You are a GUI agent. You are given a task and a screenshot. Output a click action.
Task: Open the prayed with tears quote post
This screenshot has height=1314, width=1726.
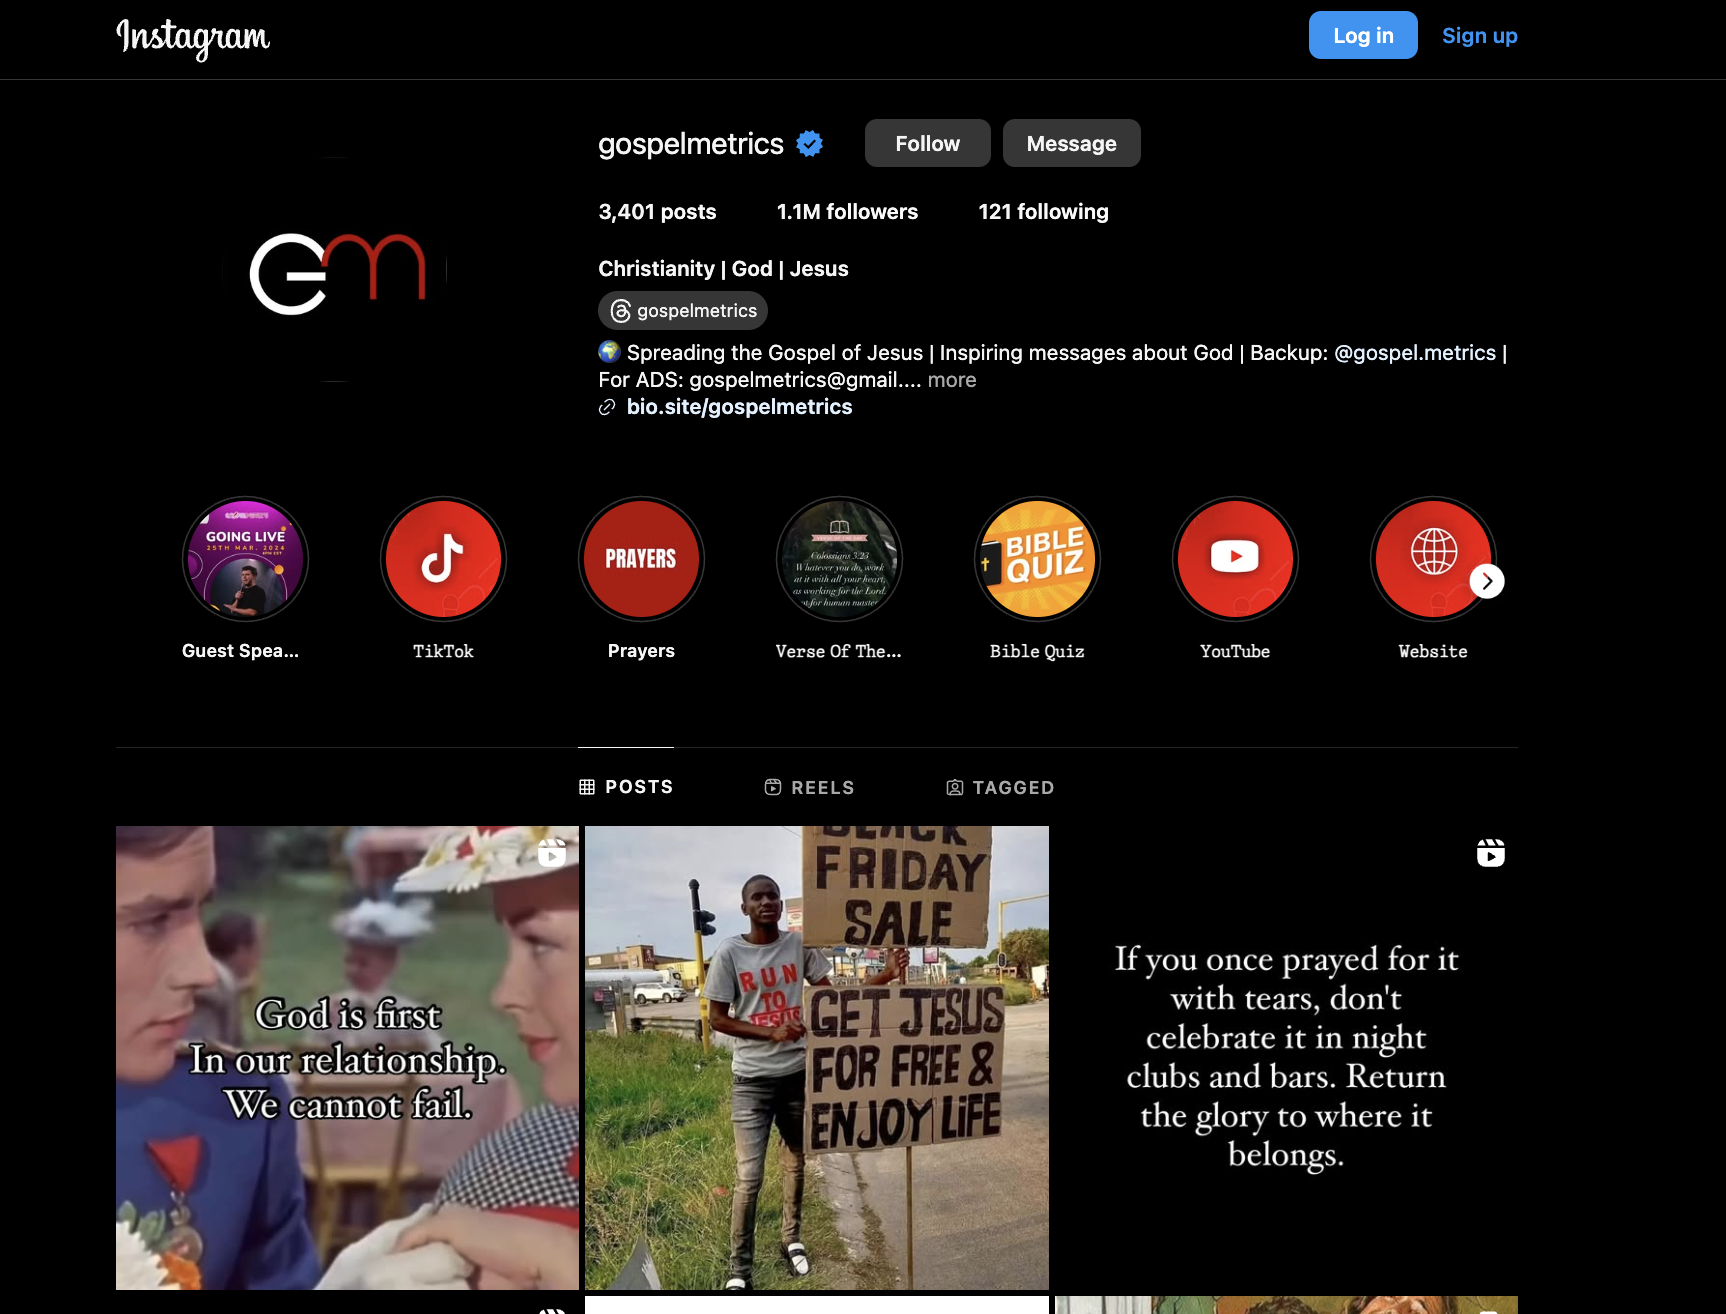pyautogui.click(x=1286, y=1058)
